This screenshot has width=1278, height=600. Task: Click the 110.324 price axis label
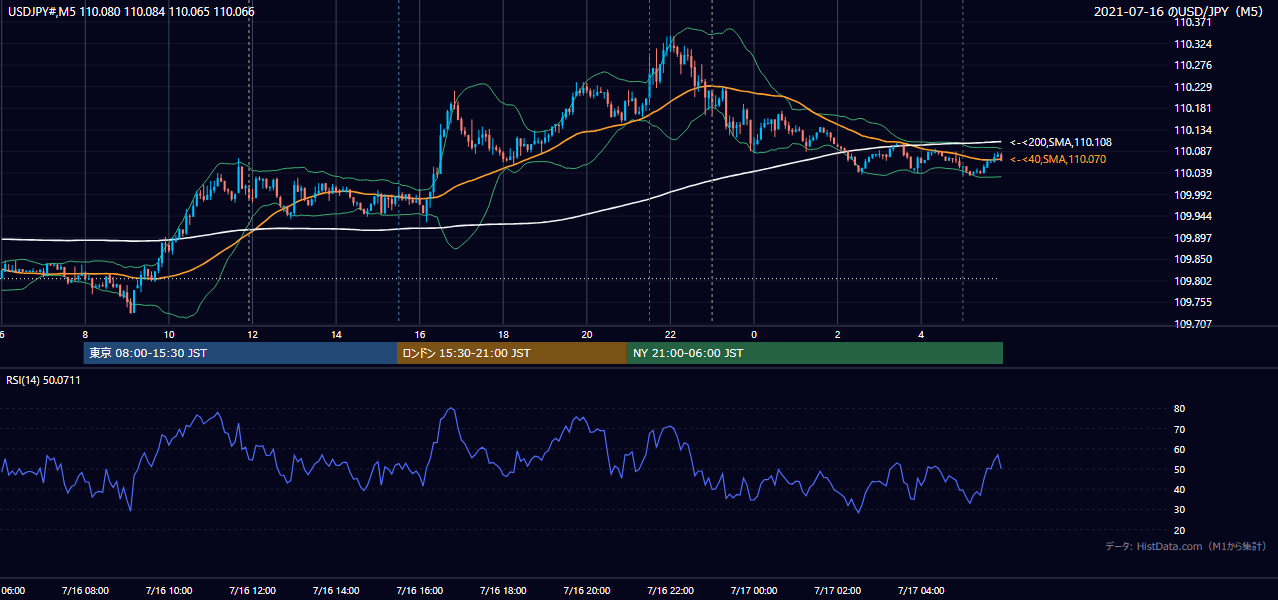click(1193, 45)
